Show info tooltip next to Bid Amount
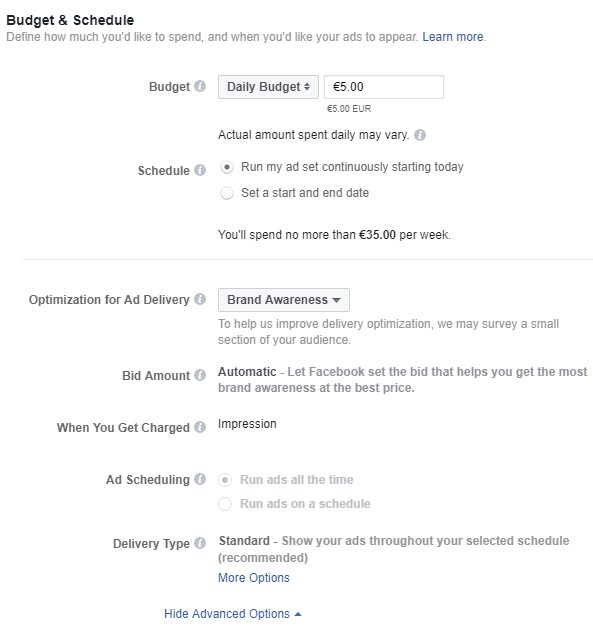The image size is (593, 626). 200,375
